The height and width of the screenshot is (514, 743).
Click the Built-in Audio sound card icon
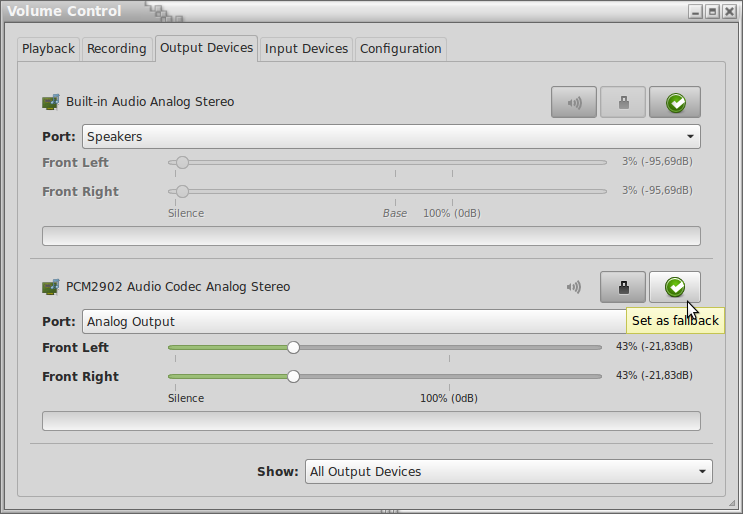tap(51, 102)
